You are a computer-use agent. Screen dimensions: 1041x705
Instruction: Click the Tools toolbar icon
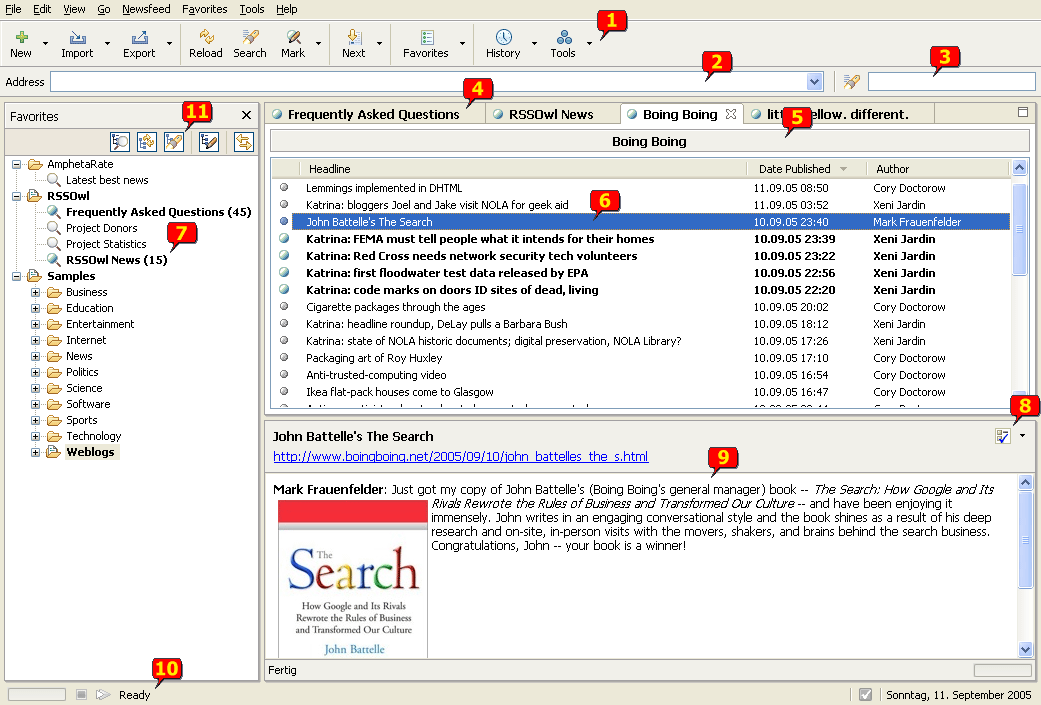[x=564, y=37]
